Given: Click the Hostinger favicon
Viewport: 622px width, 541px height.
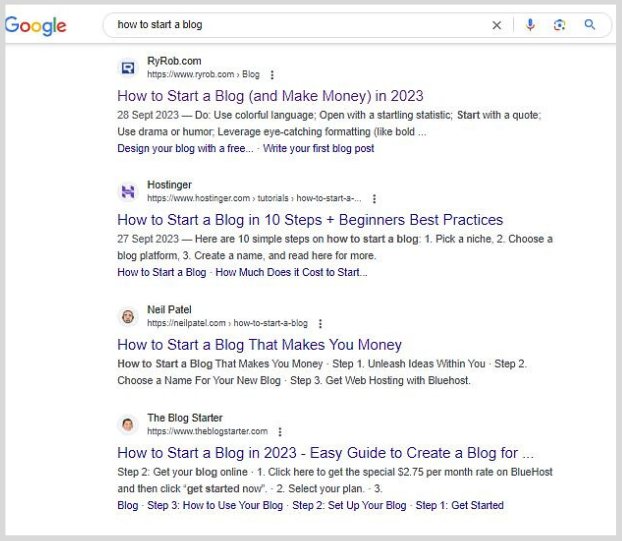Looking at the screenshot, I should tap(128, 192).
